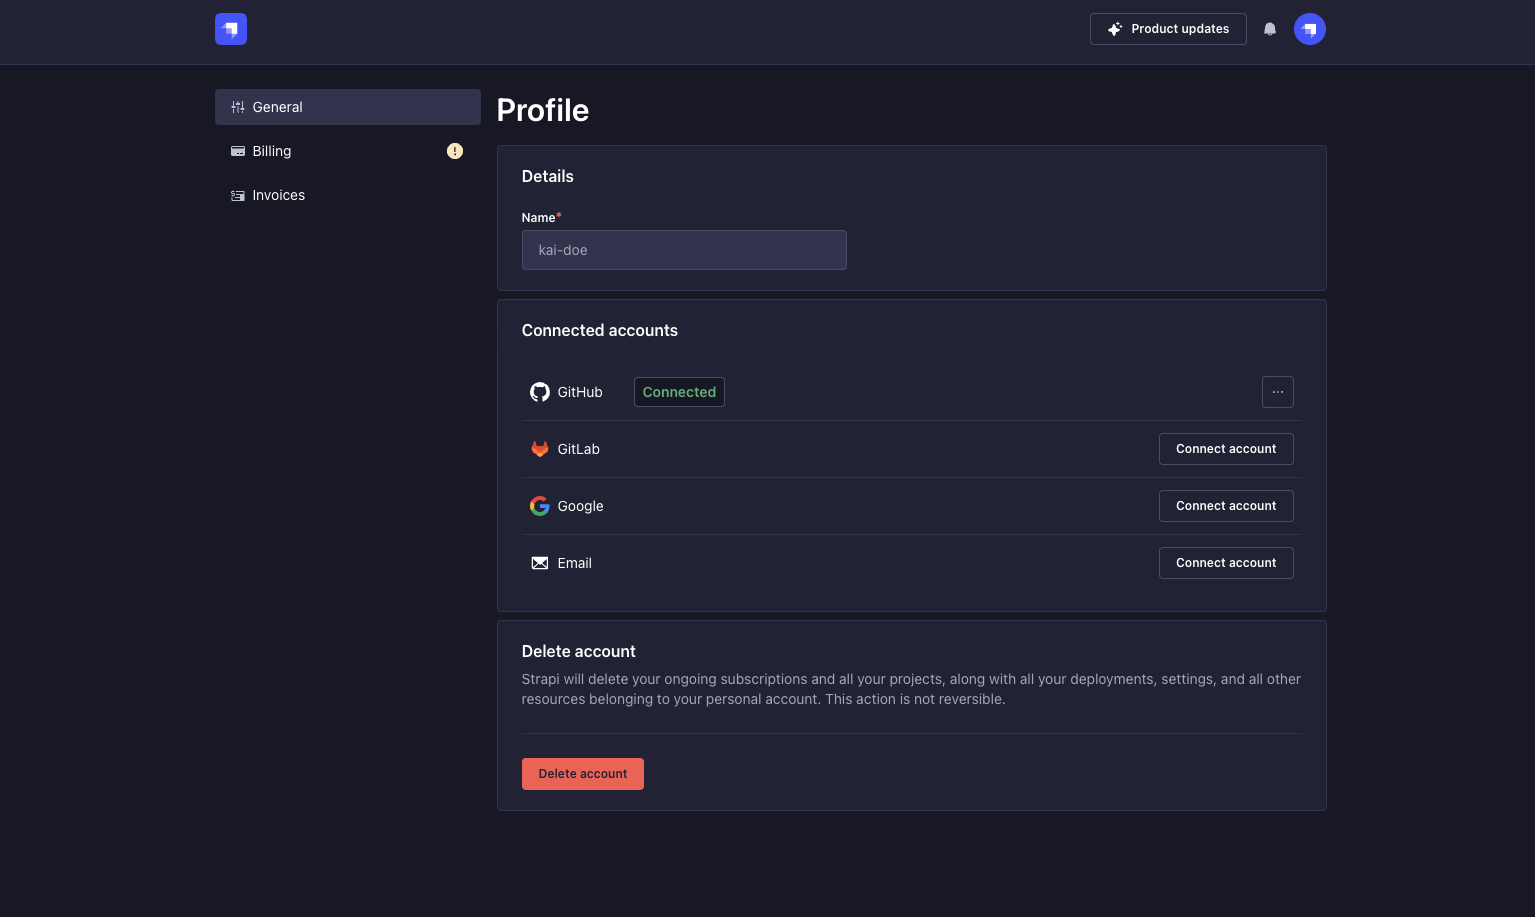Click the Email envelope icon

tap(539, 563)
